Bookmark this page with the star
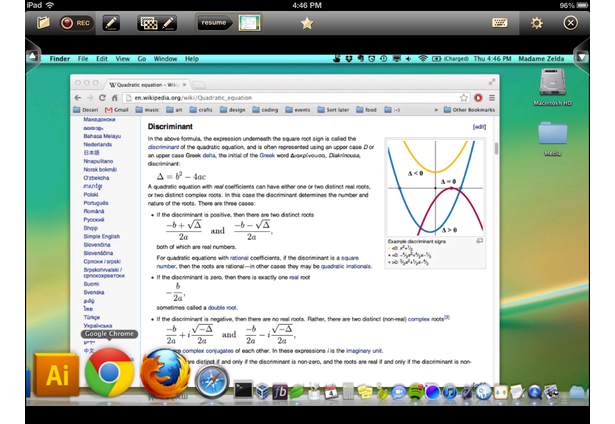Viewport: 615px width, 424px height. tap(464, 98)
